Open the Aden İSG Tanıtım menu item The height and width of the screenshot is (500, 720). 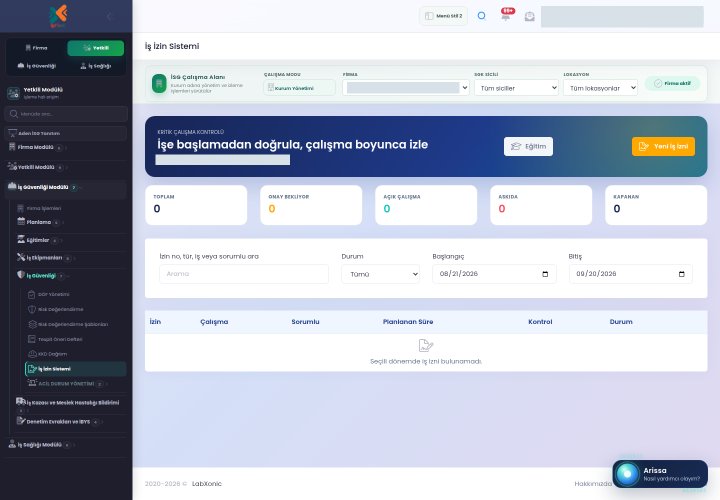(x=66, y=133)
